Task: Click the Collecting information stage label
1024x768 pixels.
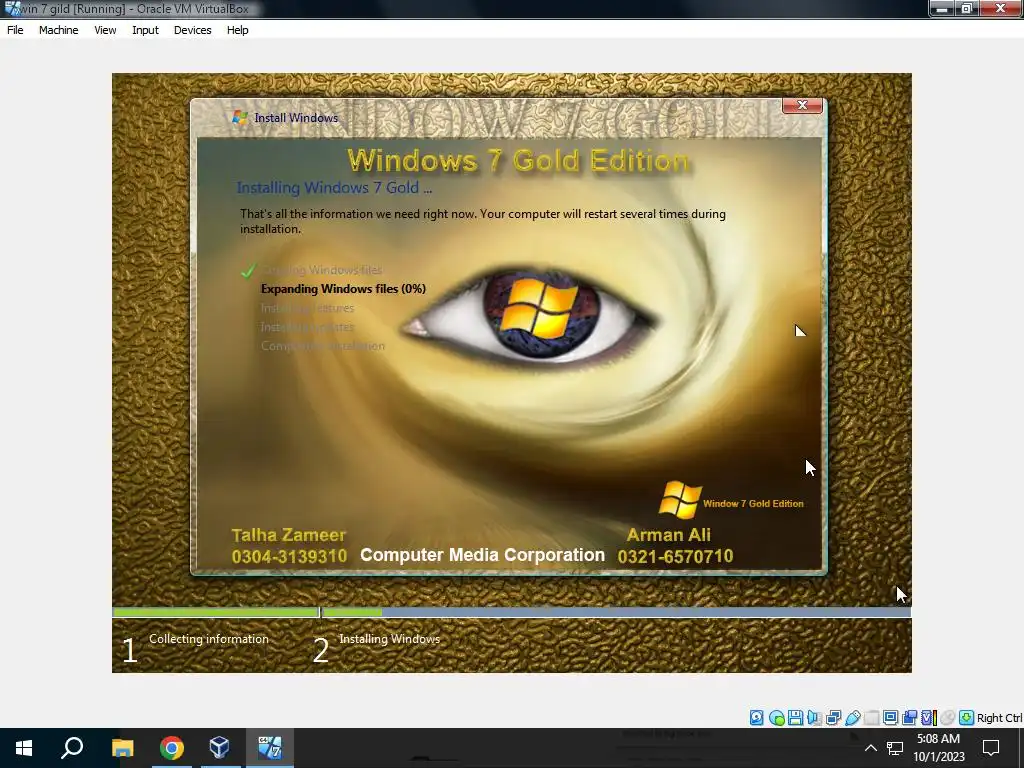Action: [209, 639]
